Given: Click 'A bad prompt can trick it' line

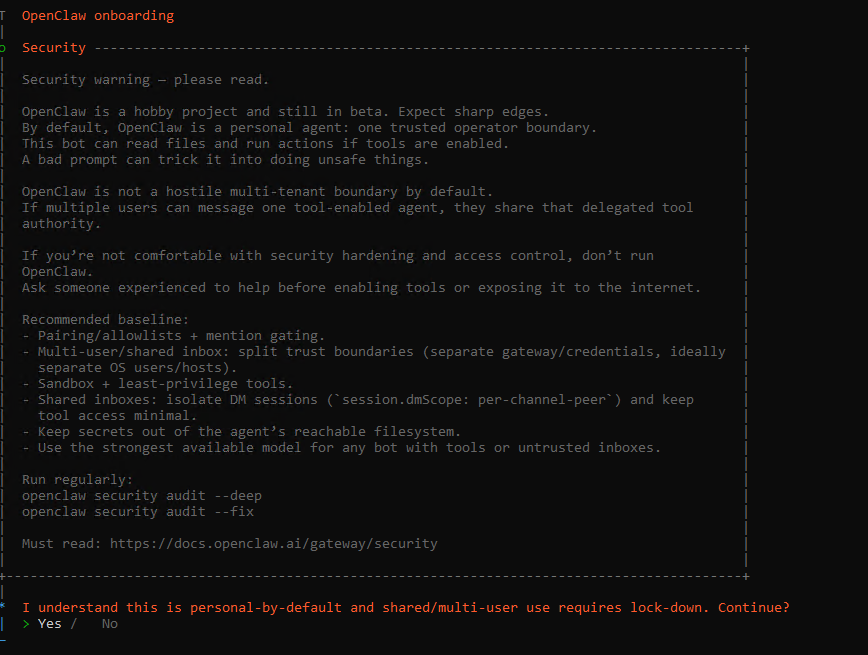Looking at the screenshot, I should pos(225,159).
